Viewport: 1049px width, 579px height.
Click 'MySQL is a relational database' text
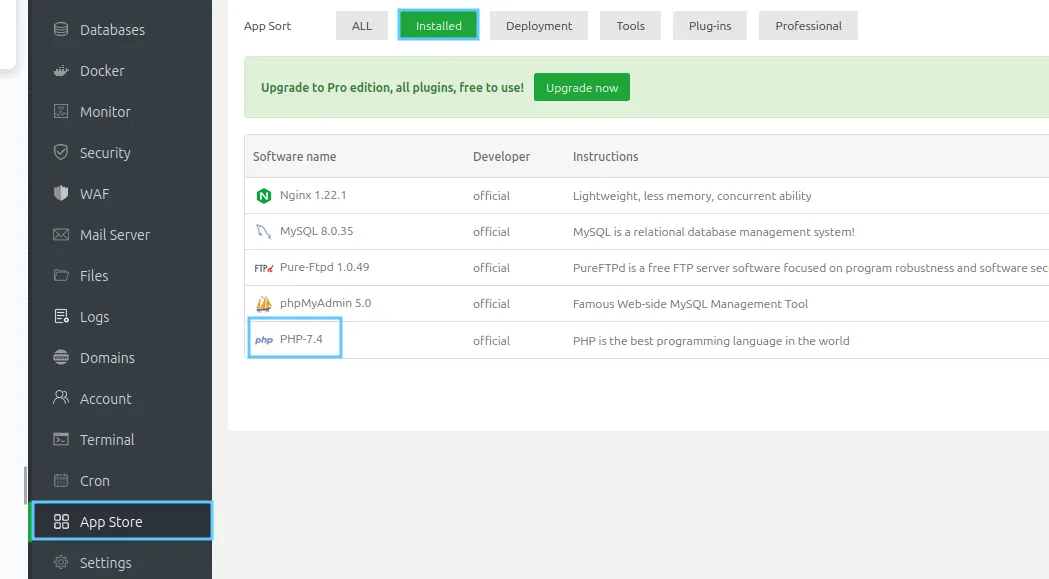[714, 232]
